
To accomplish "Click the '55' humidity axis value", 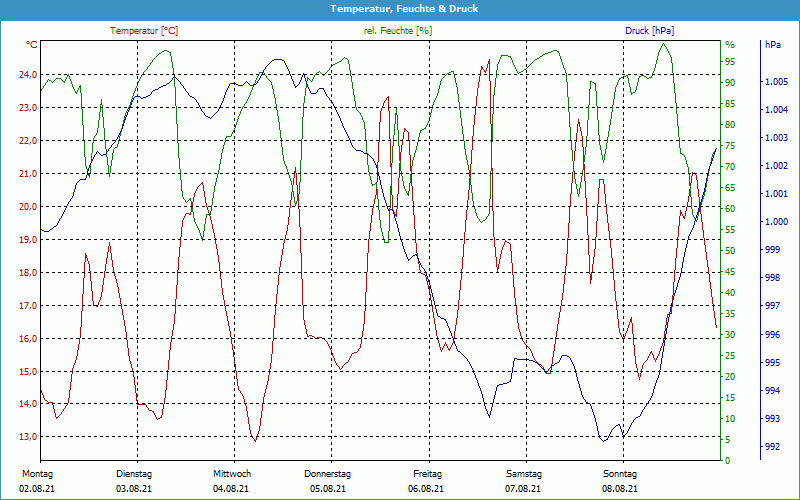I will point(730,230).
